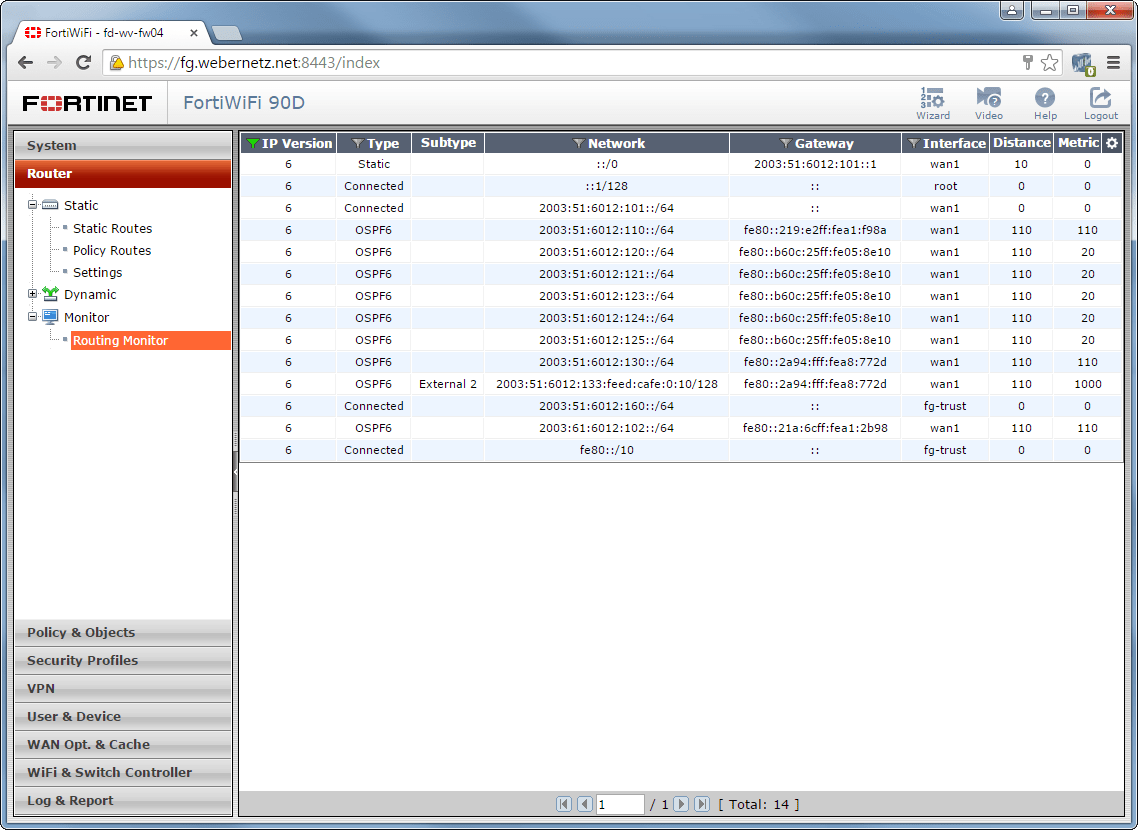Open column settings via the gear icon

click(x=1110, y=143)
